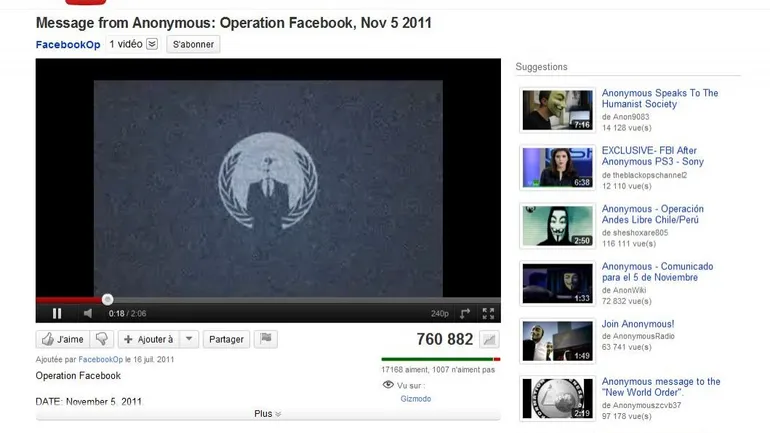Viewport: 770px width, 433px height.
Task: Click the Suggestions heading
Action: tap(541, 67)
